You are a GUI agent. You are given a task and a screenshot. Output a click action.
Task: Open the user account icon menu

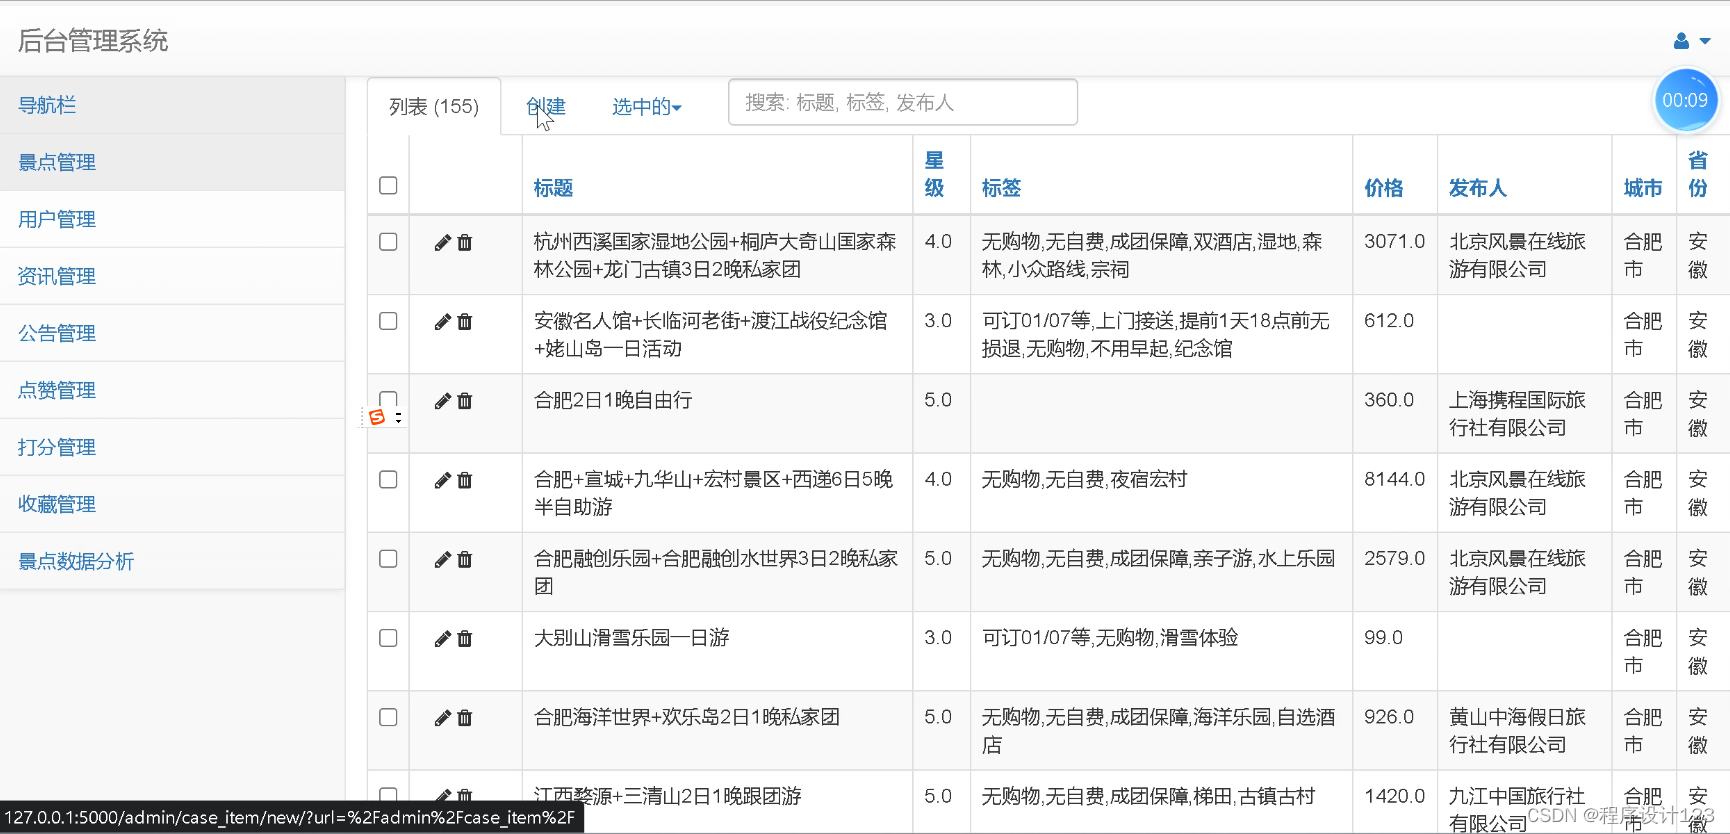point(1681,41)
